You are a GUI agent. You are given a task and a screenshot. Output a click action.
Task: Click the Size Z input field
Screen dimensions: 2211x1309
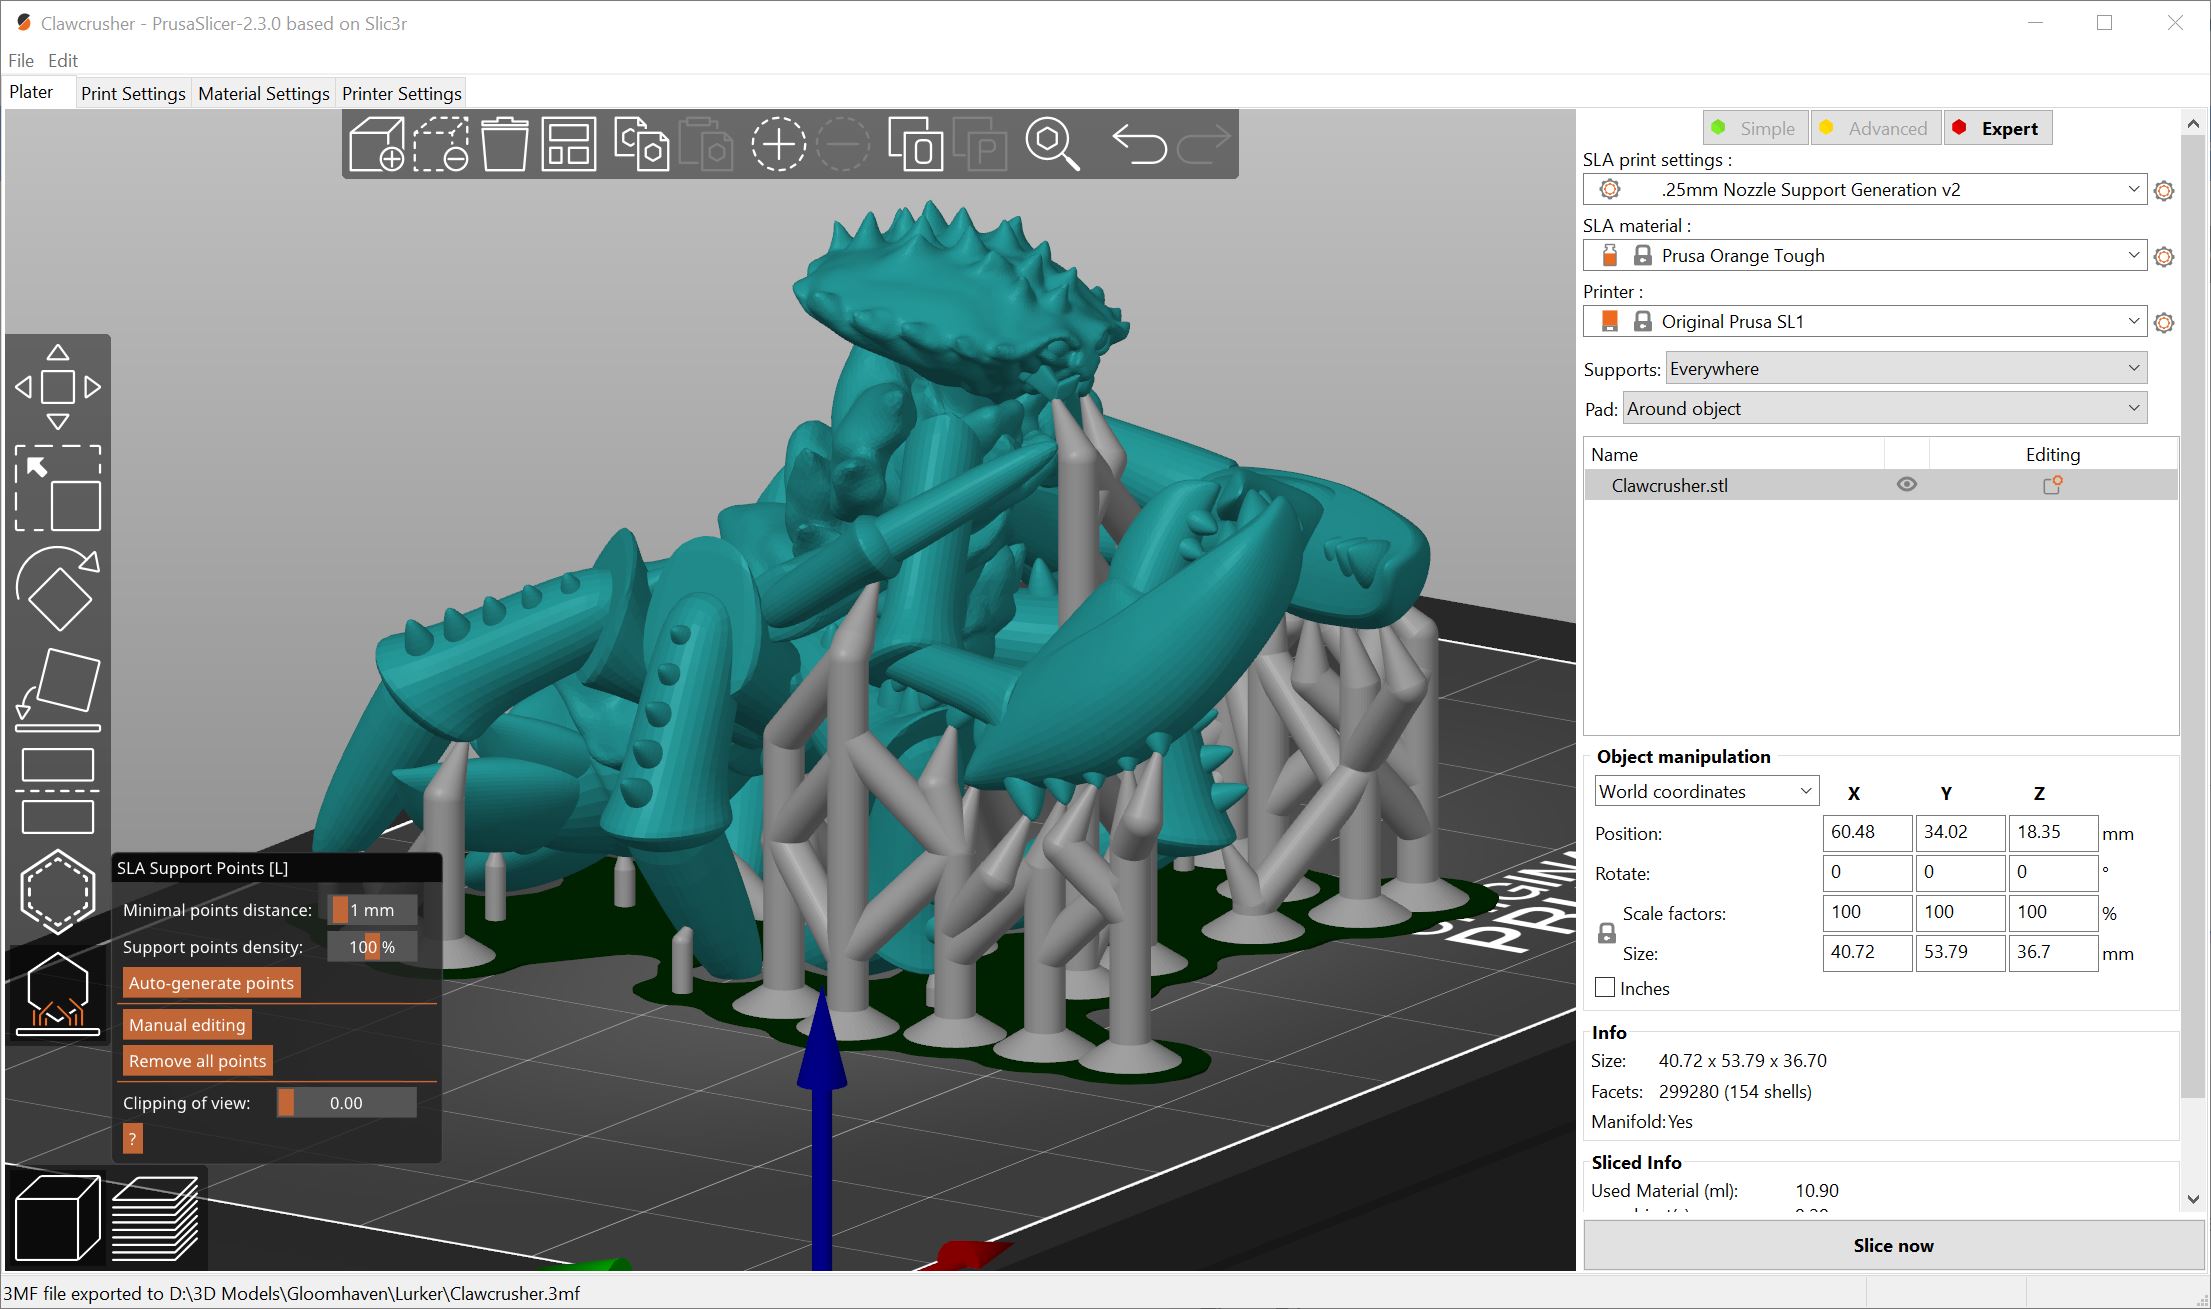tap(2053, 952)
